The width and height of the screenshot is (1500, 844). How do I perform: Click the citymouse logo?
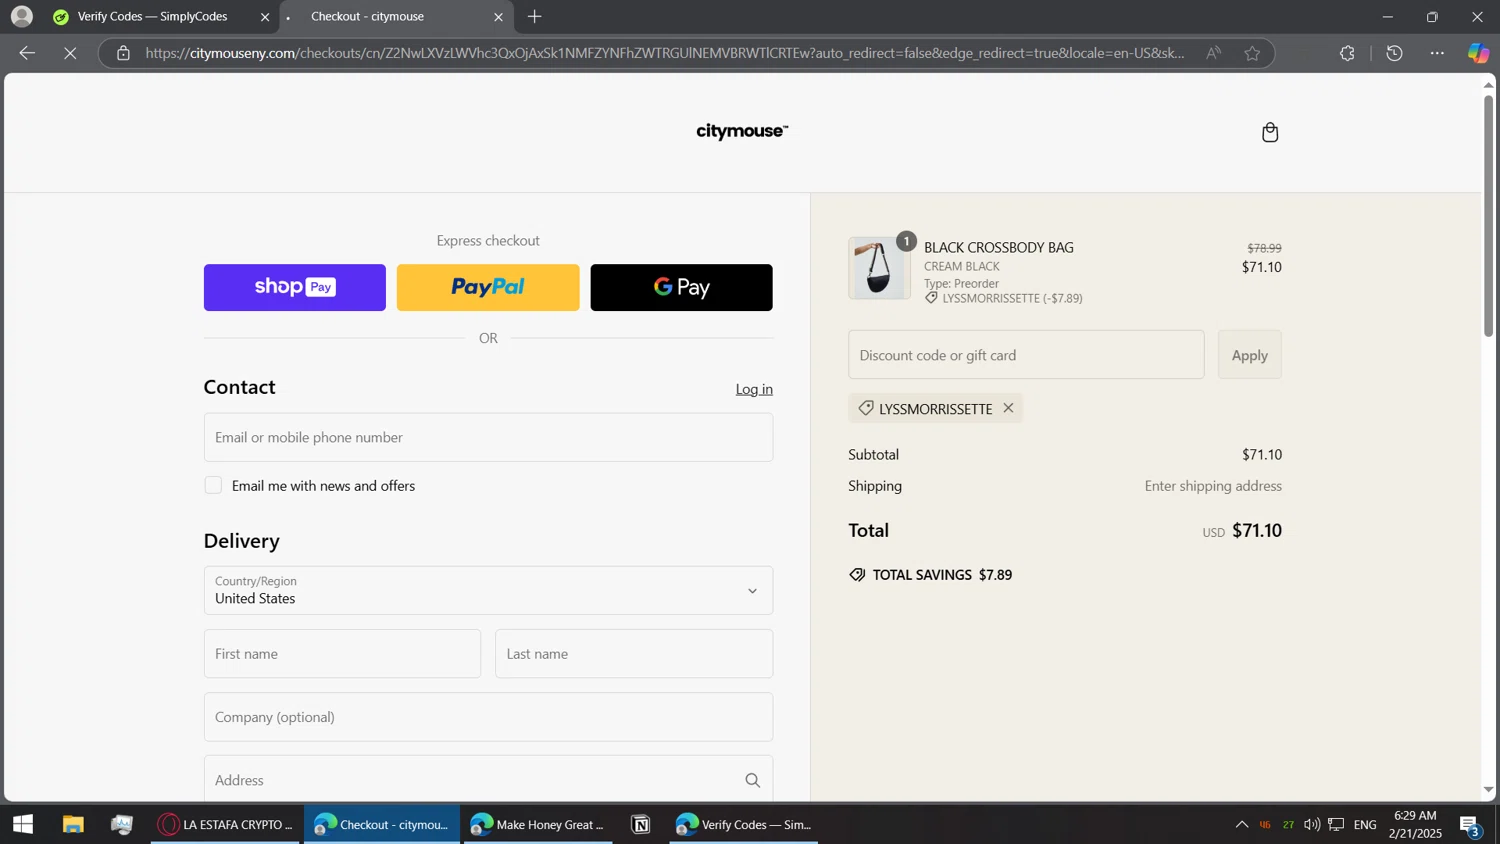(x=742, y=132)
